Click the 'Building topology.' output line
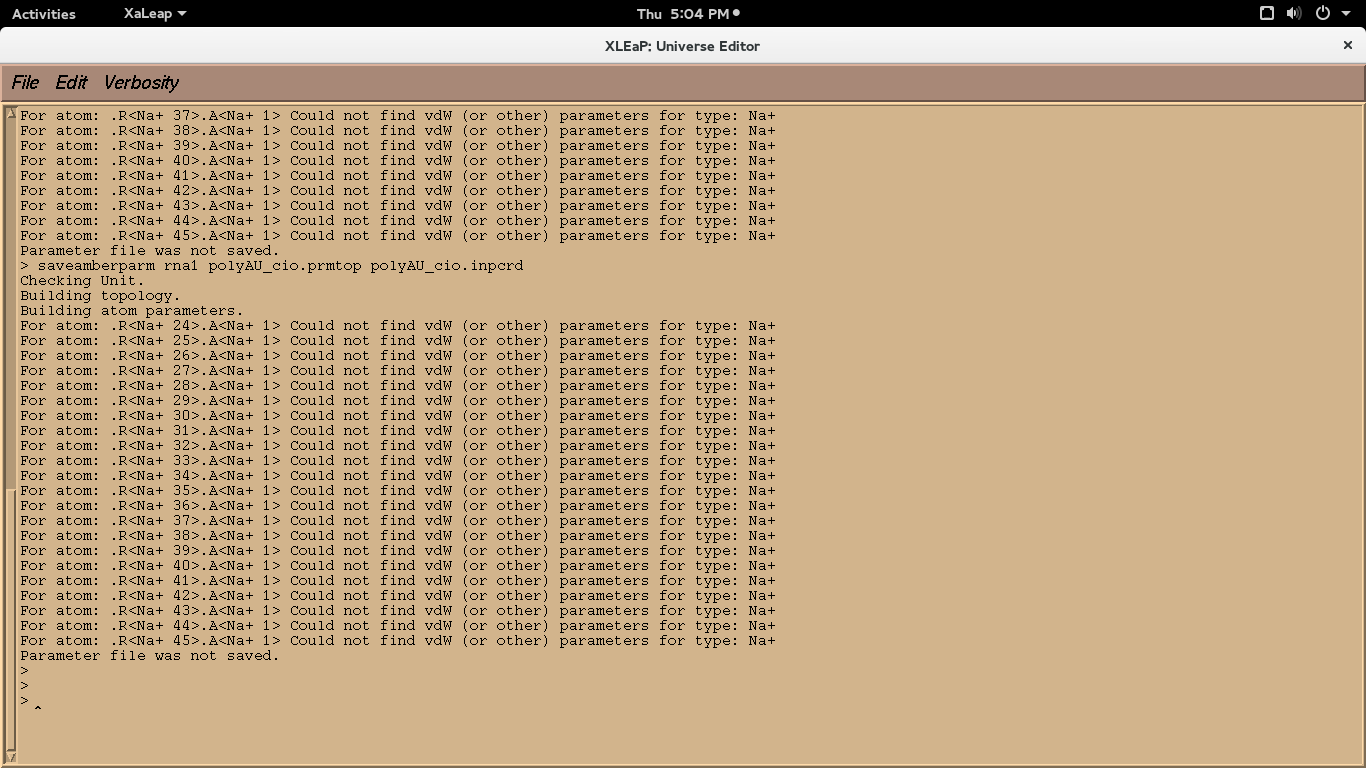This screenshot has width=1366, height=768. coord(100,296)
